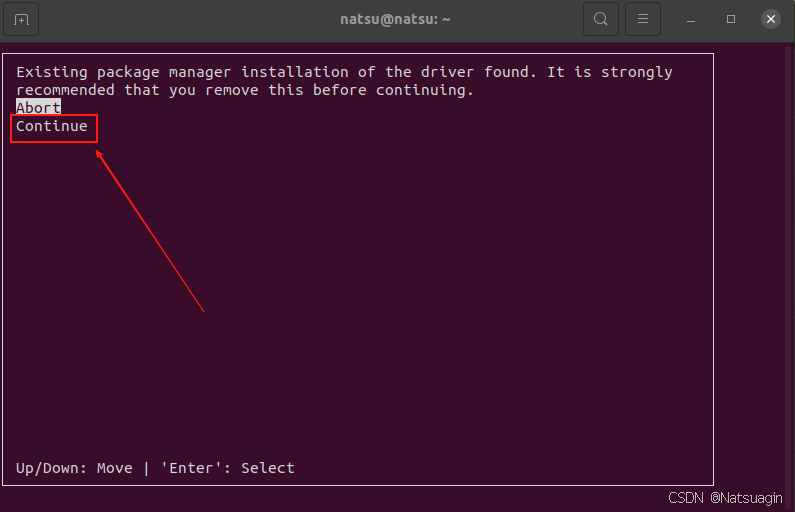Click the 'recommended that you remove' text line
795x512 pixels.
[245, 90]
